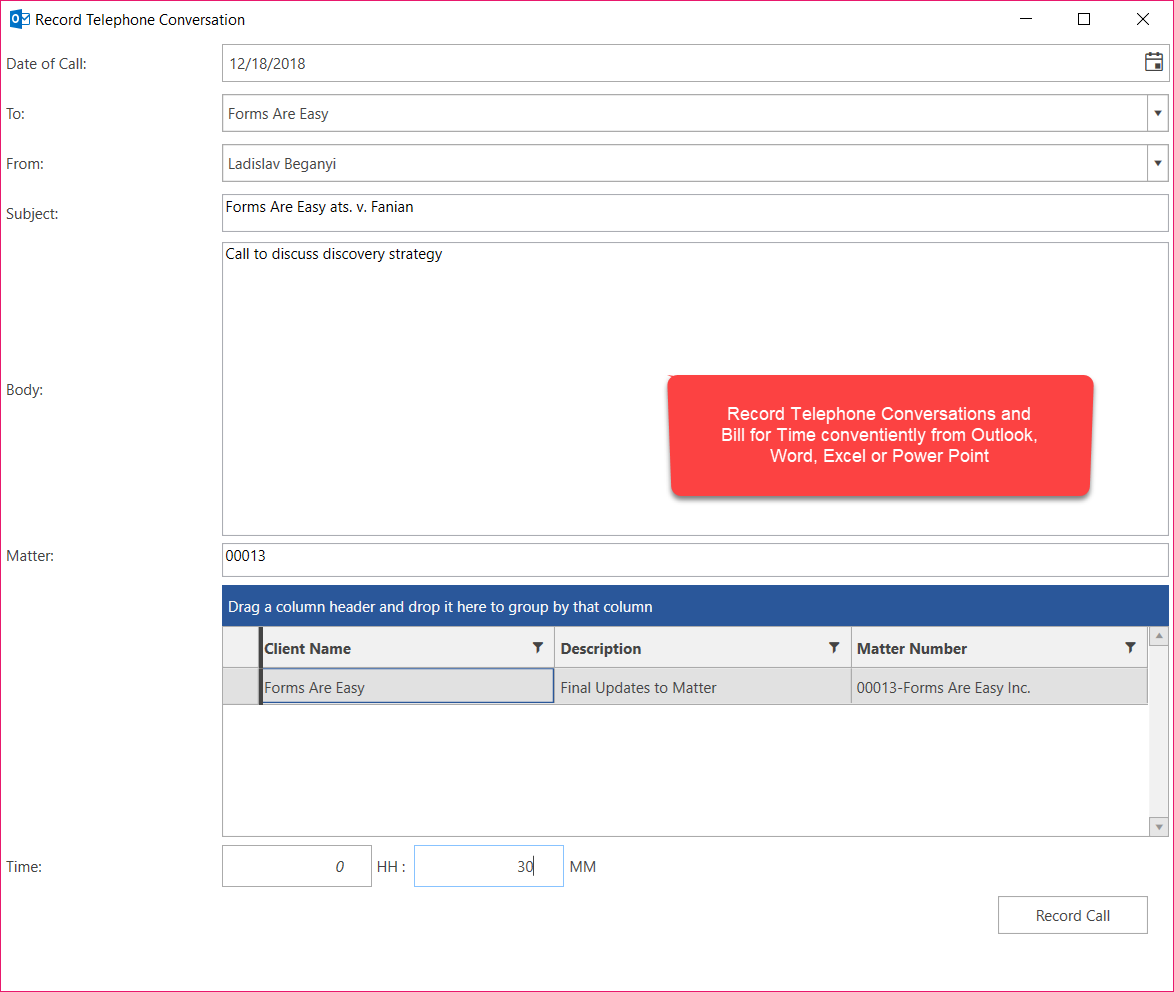Click the Outlook icon in title bar
The image size is (1174, 992).
pyautogui.click(x=18, y=19)
